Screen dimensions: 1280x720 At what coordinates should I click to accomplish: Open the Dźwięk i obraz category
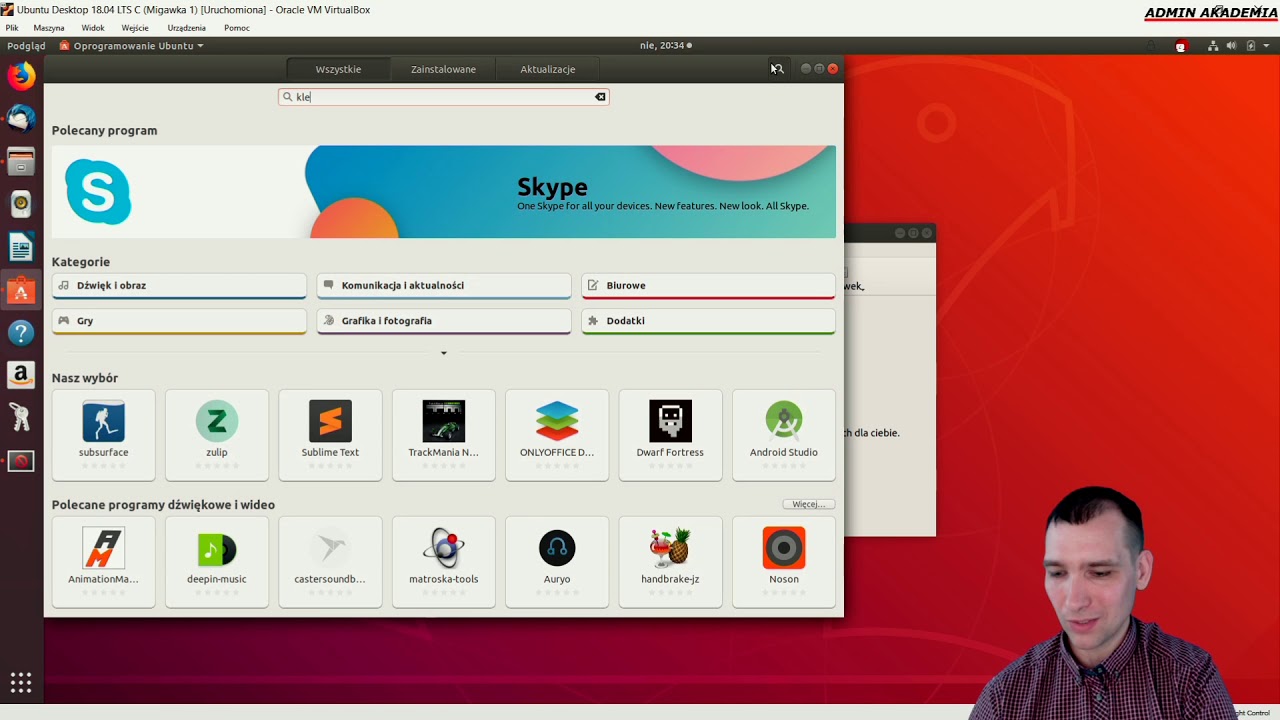tap(179, 286)
